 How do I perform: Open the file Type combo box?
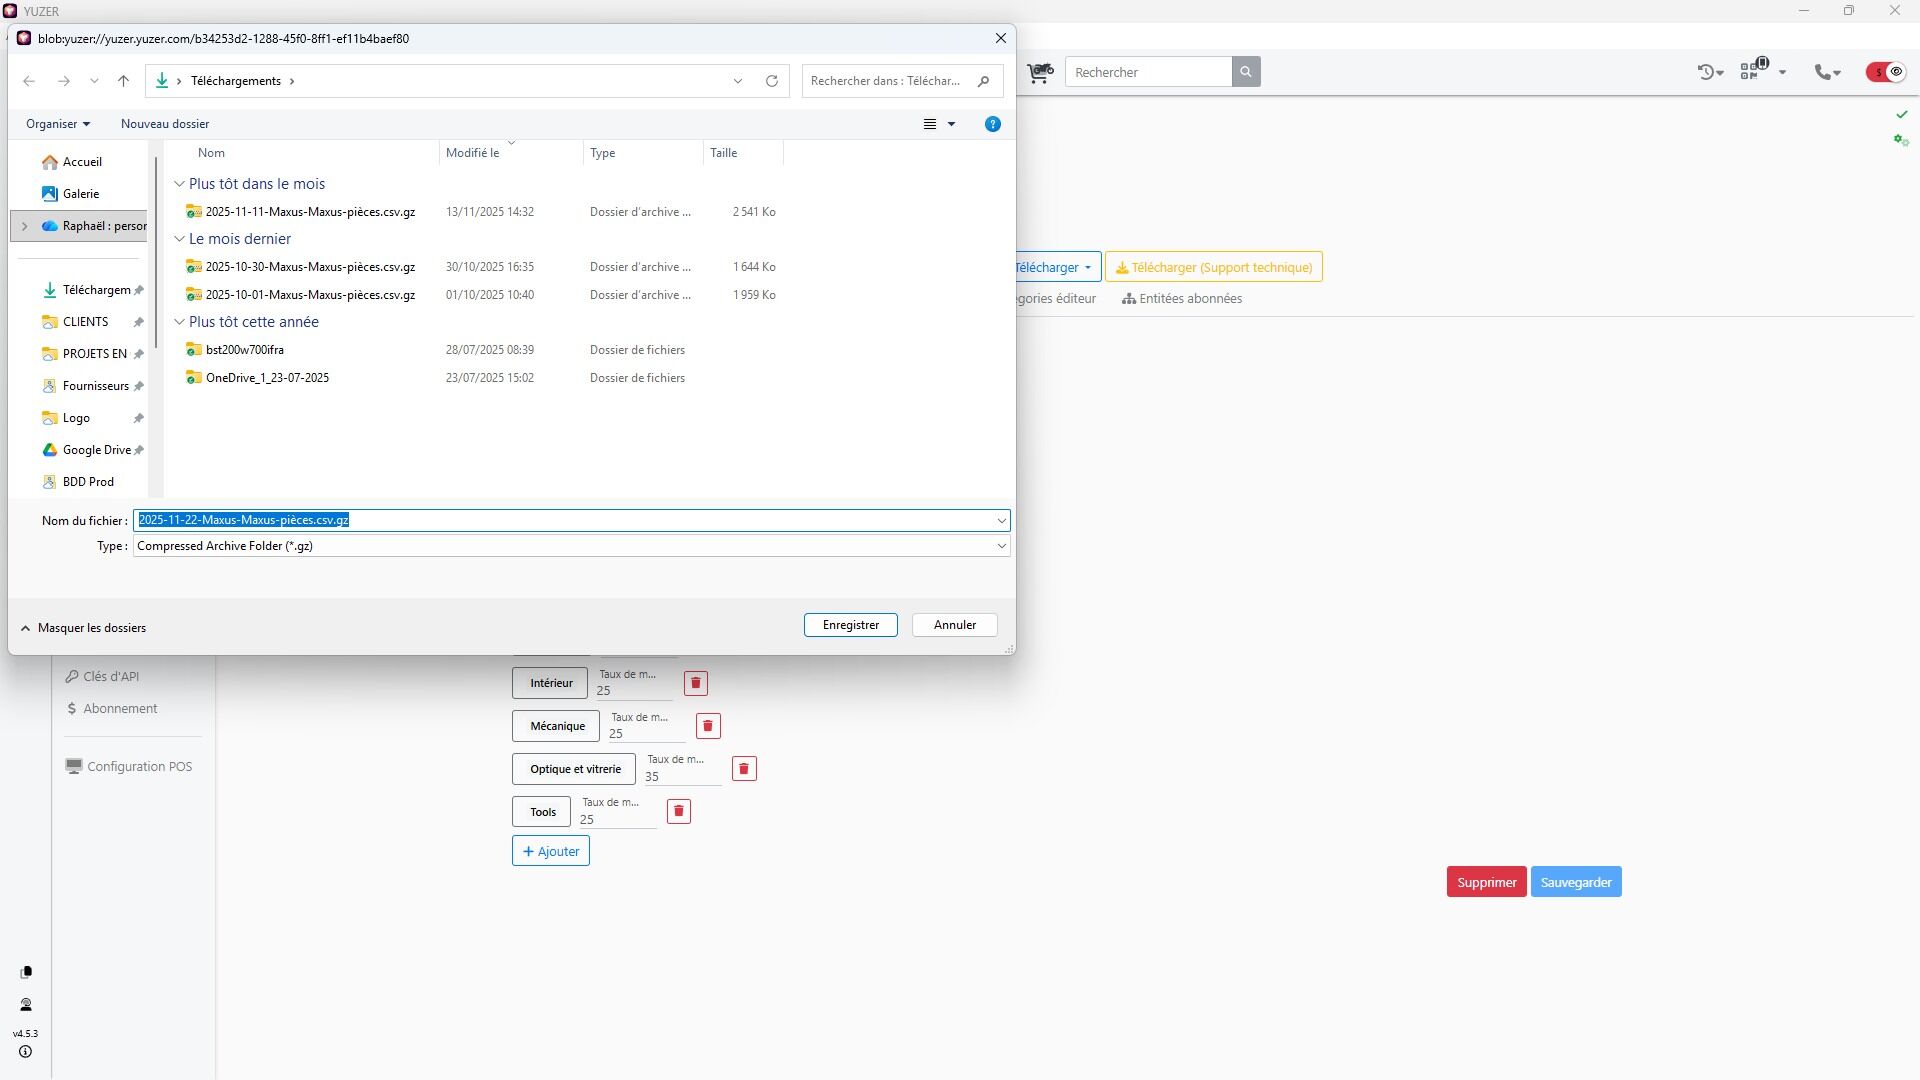570,546
